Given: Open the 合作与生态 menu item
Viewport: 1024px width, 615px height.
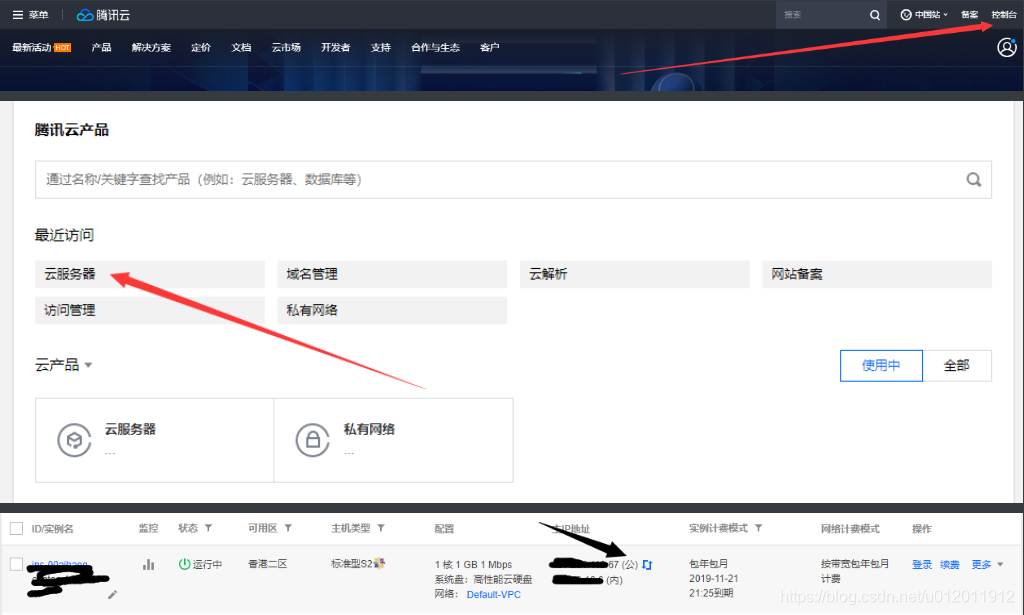Looking at the screenshot, I should pos(436,48).
